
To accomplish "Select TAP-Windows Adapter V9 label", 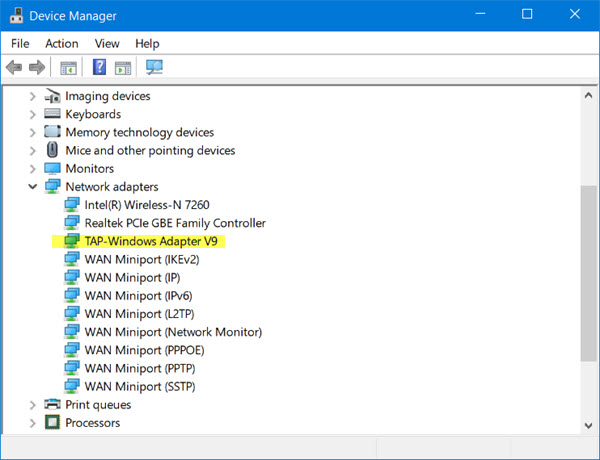I will click(151, 241).
